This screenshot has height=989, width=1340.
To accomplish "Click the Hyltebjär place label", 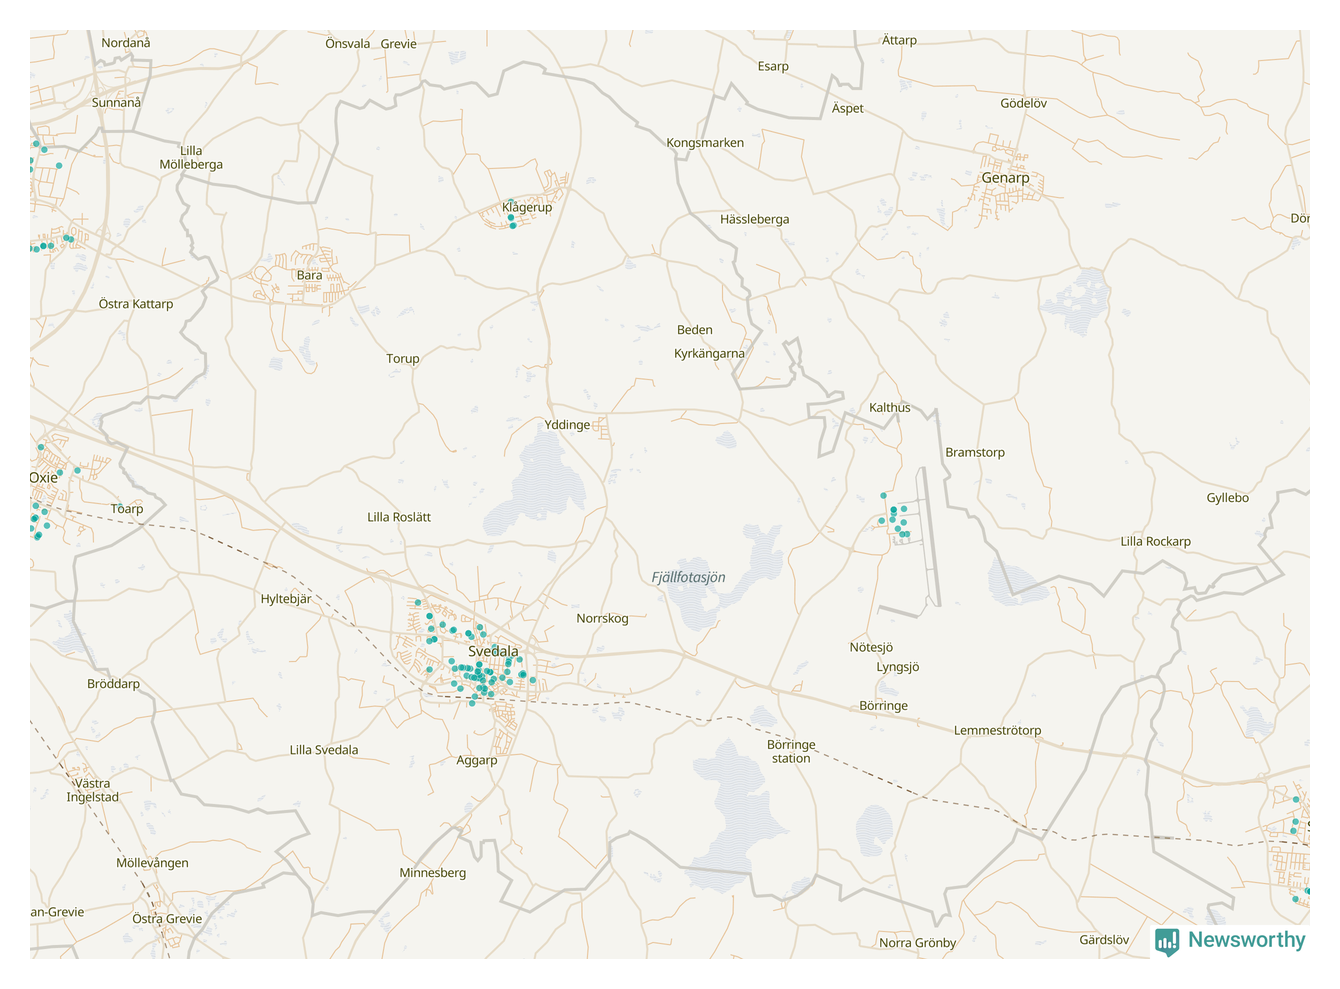I will click(286, 599).
